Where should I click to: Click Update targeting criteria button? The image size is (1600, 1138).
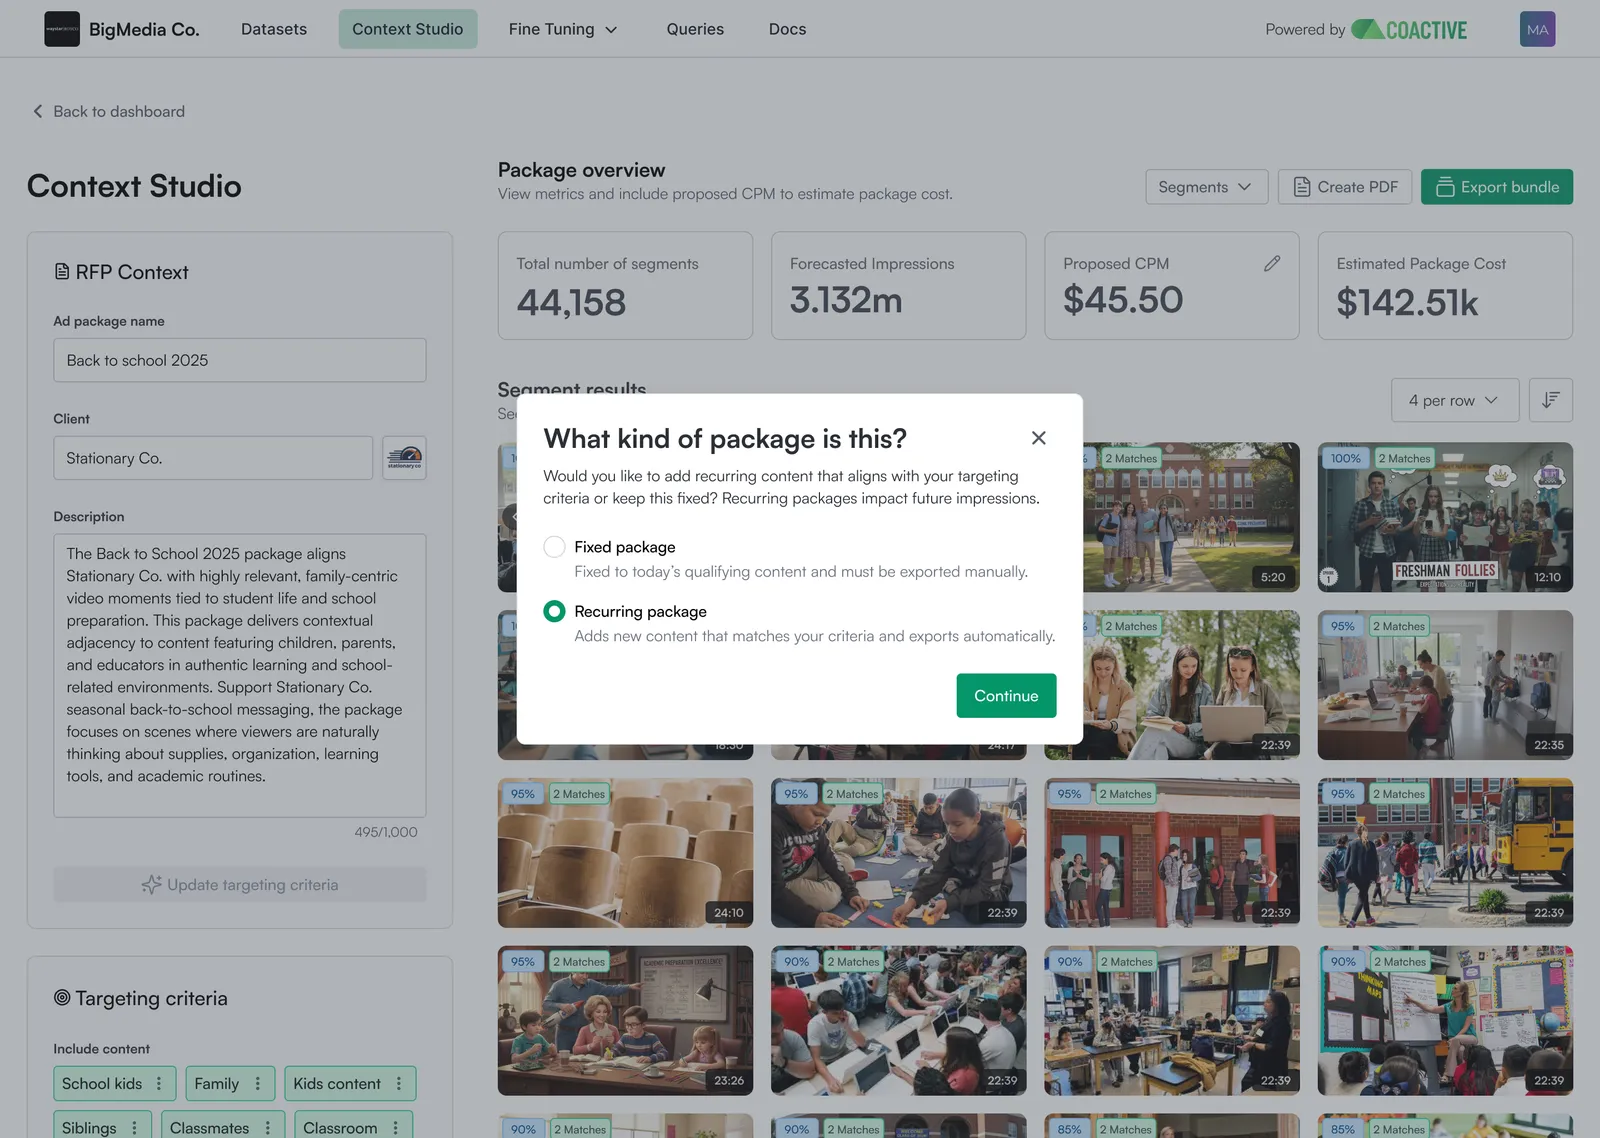240,885
